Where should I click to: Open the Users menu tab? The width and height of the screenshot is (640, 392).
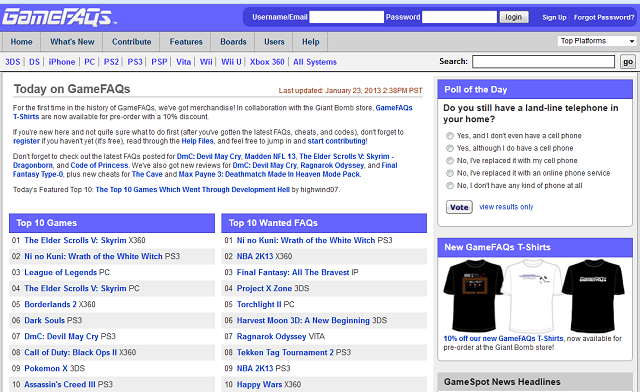point(274,42)
